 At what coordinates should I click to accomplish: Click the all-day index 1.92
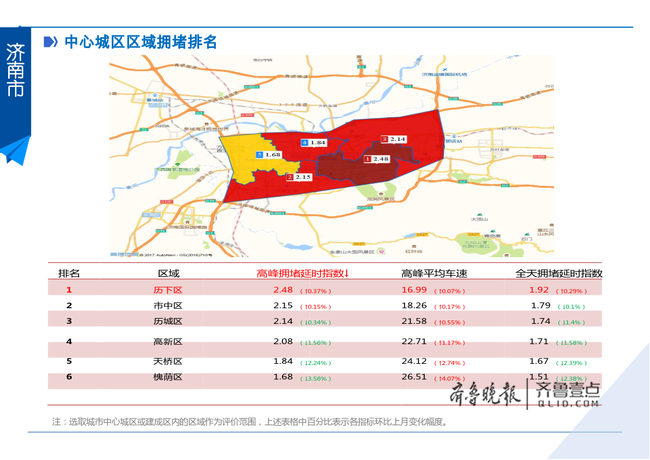click(539, 290)
